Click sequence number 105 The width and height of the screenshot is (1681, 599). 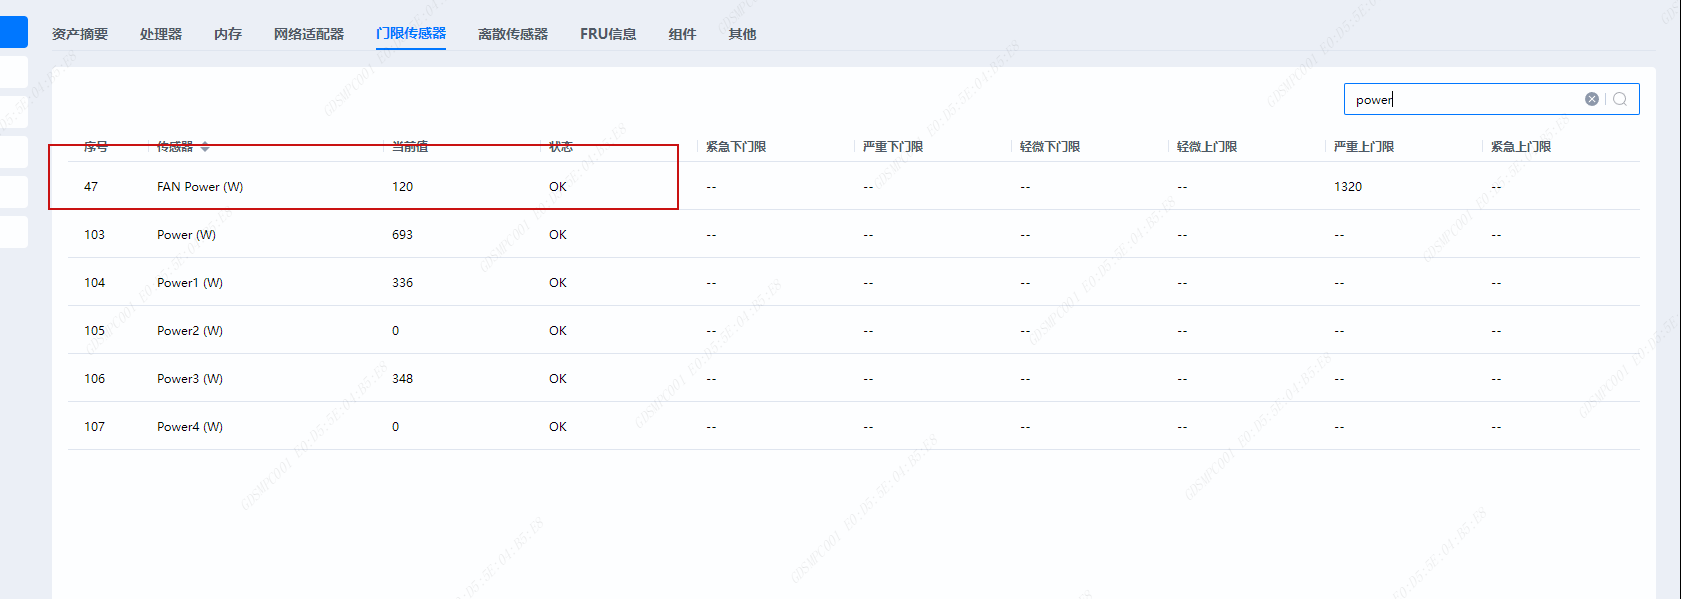click(x=94, y=331)
